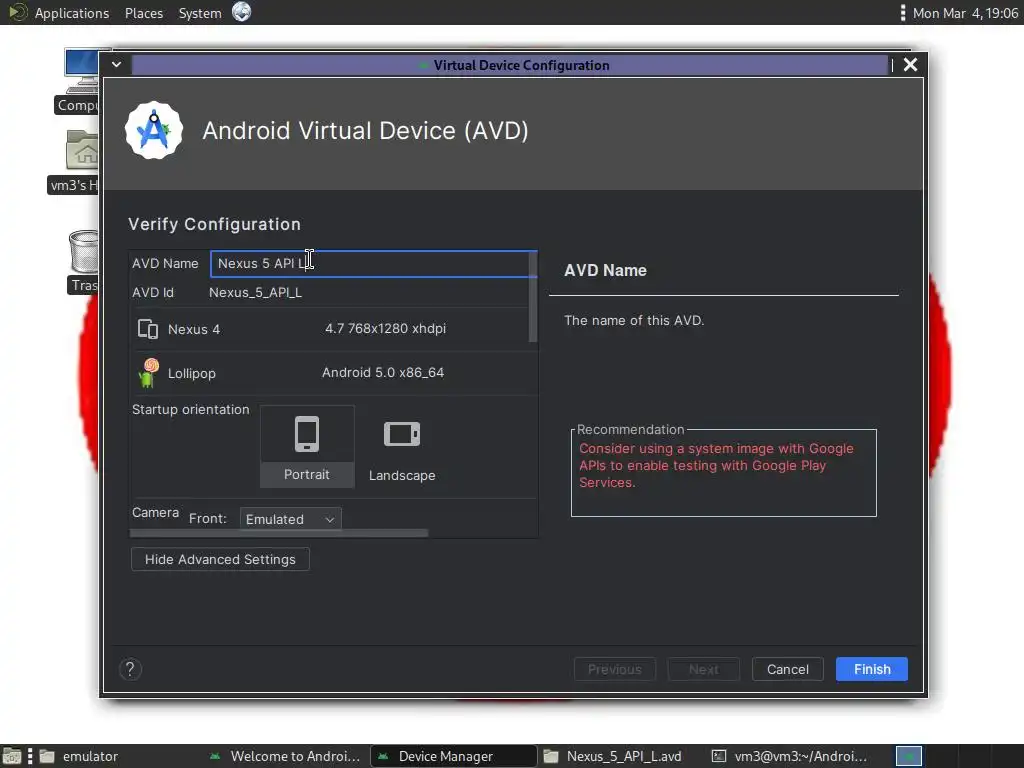Click the three-dot panel handle near clock
This screenshot has height=768, width=1024.
tap(903, 13)
